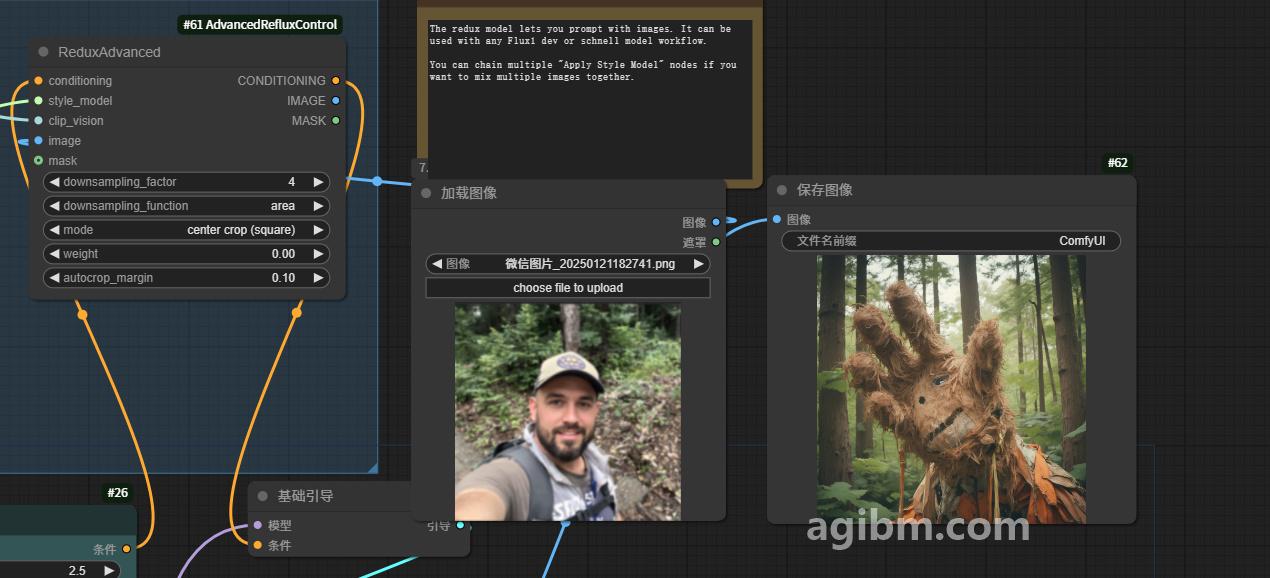Click the downsampling_factor value 4
The image size is (1270, 578).
pos(292,182)
